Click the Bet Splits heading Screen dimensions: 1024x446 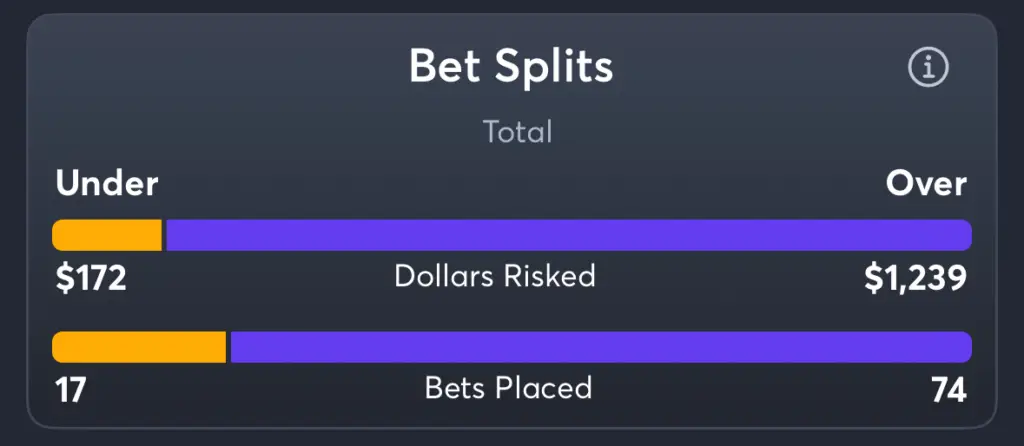point(511,66)
